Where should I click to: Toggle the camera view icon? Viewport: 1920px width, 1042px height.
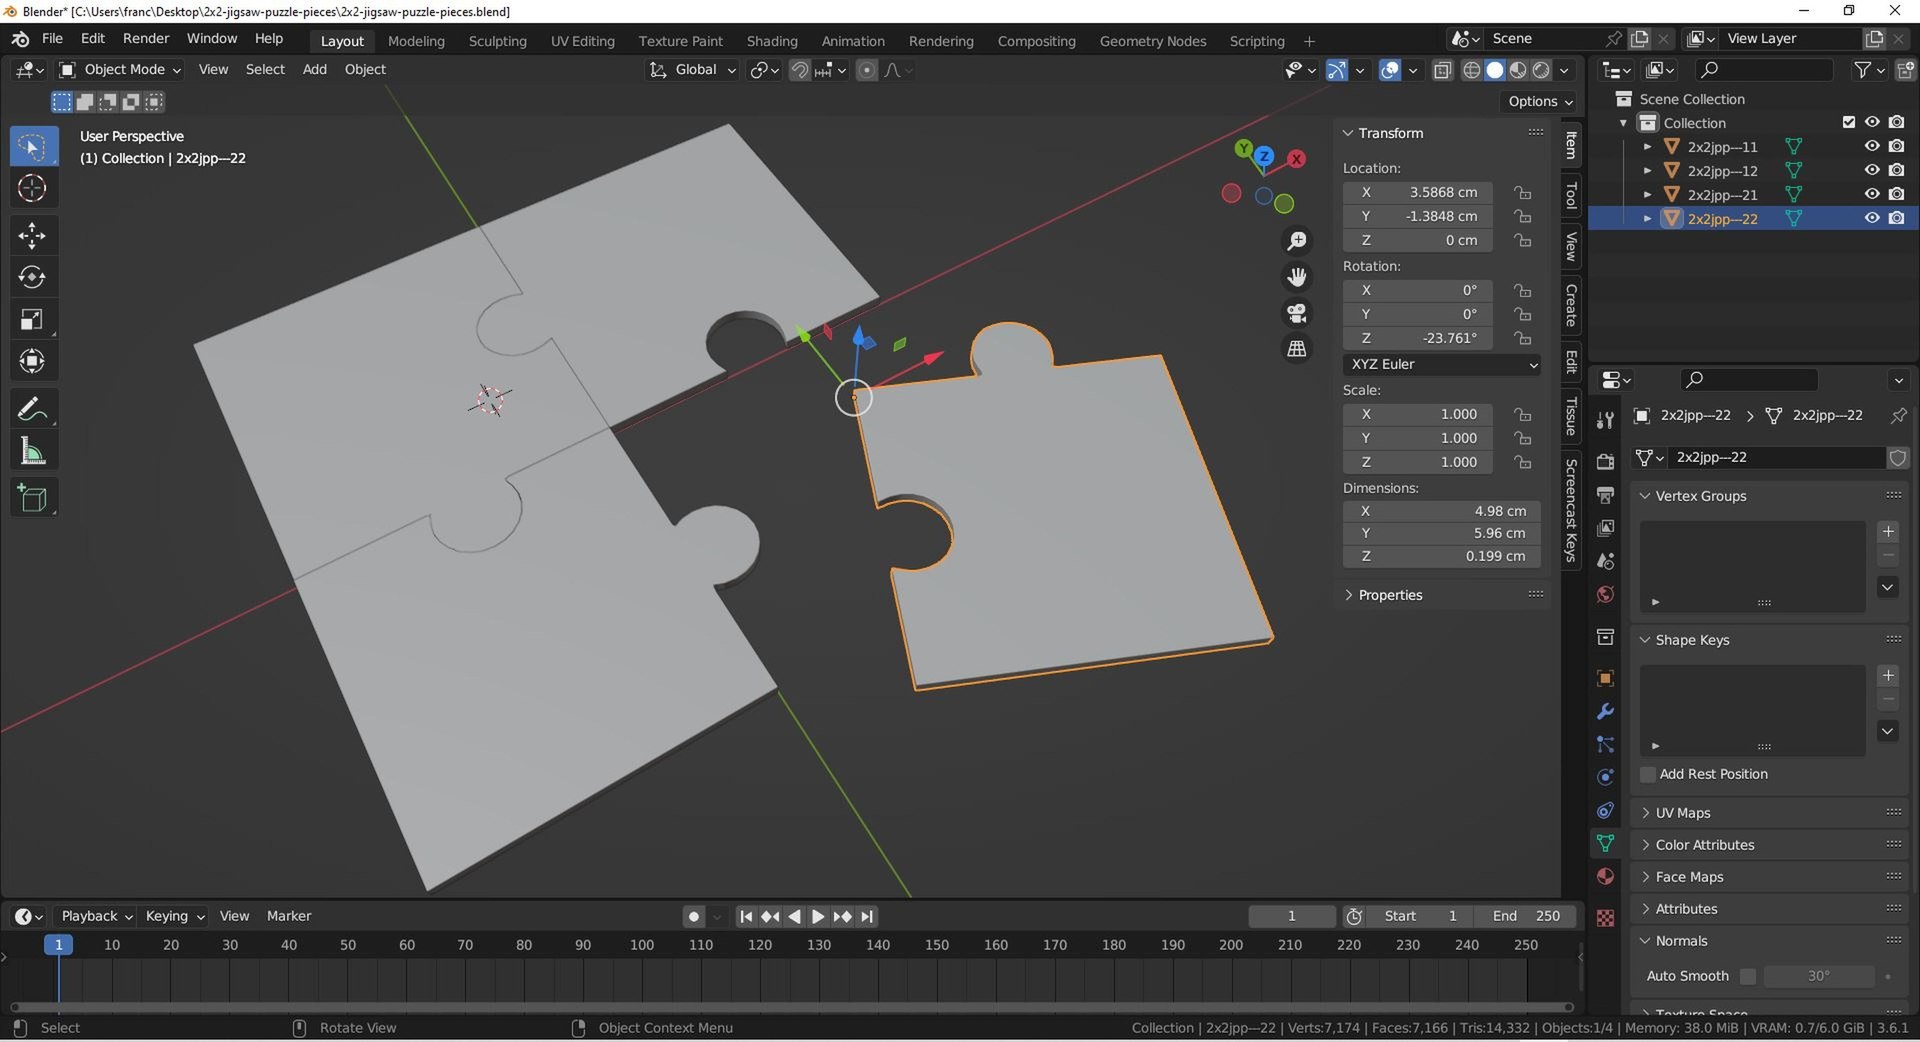click(x=1297, y=313)
